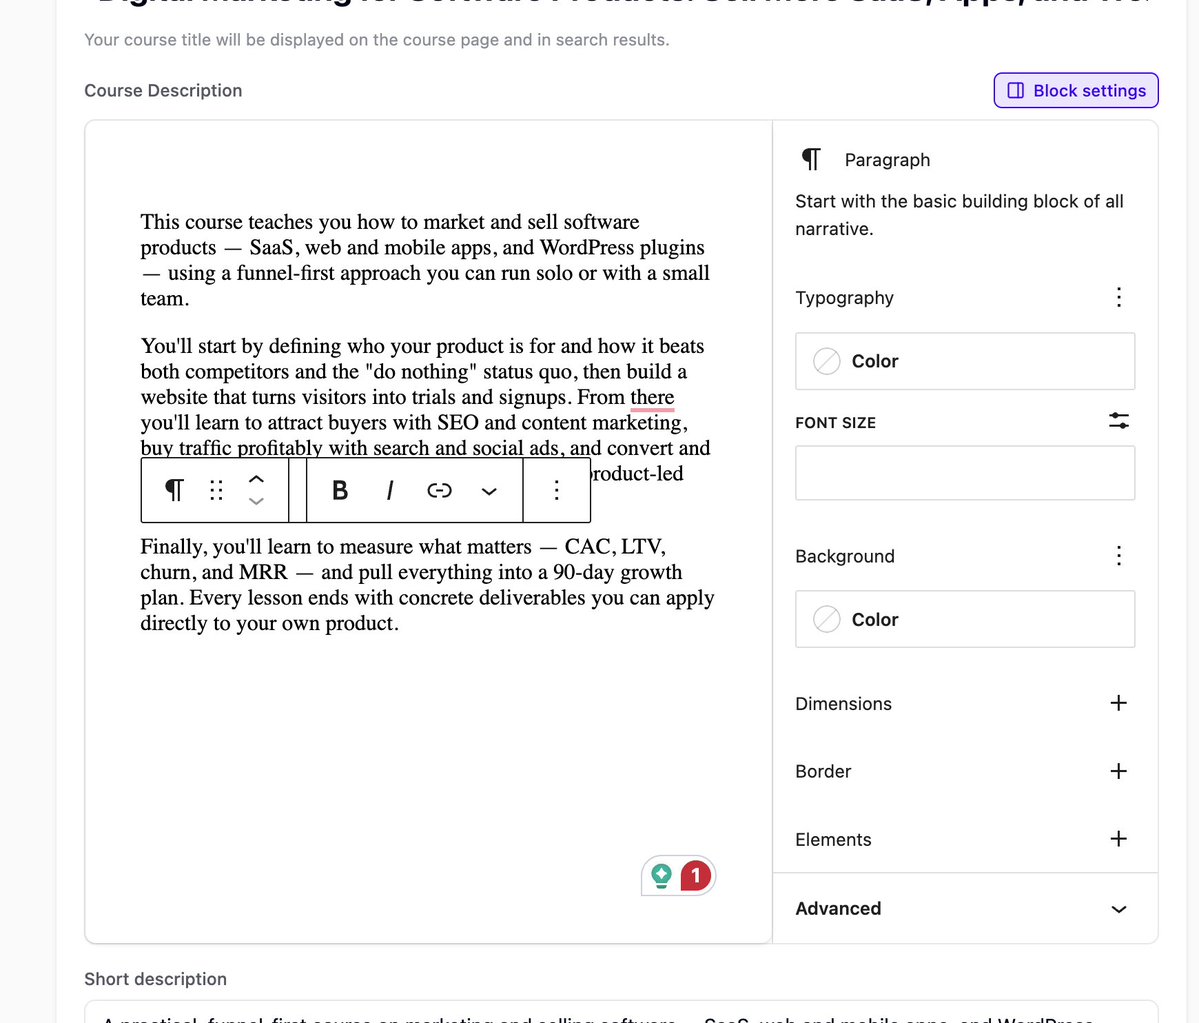Screen dimensions: 1199x1023
Task: Toggle italic formatting
Action: (390, 490)
